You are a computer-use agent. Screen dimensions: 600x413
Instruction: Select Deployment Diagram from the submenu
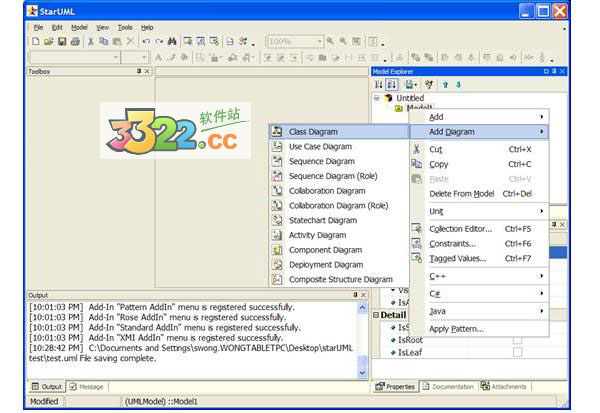pyautogui.click(x=339, y=264)
